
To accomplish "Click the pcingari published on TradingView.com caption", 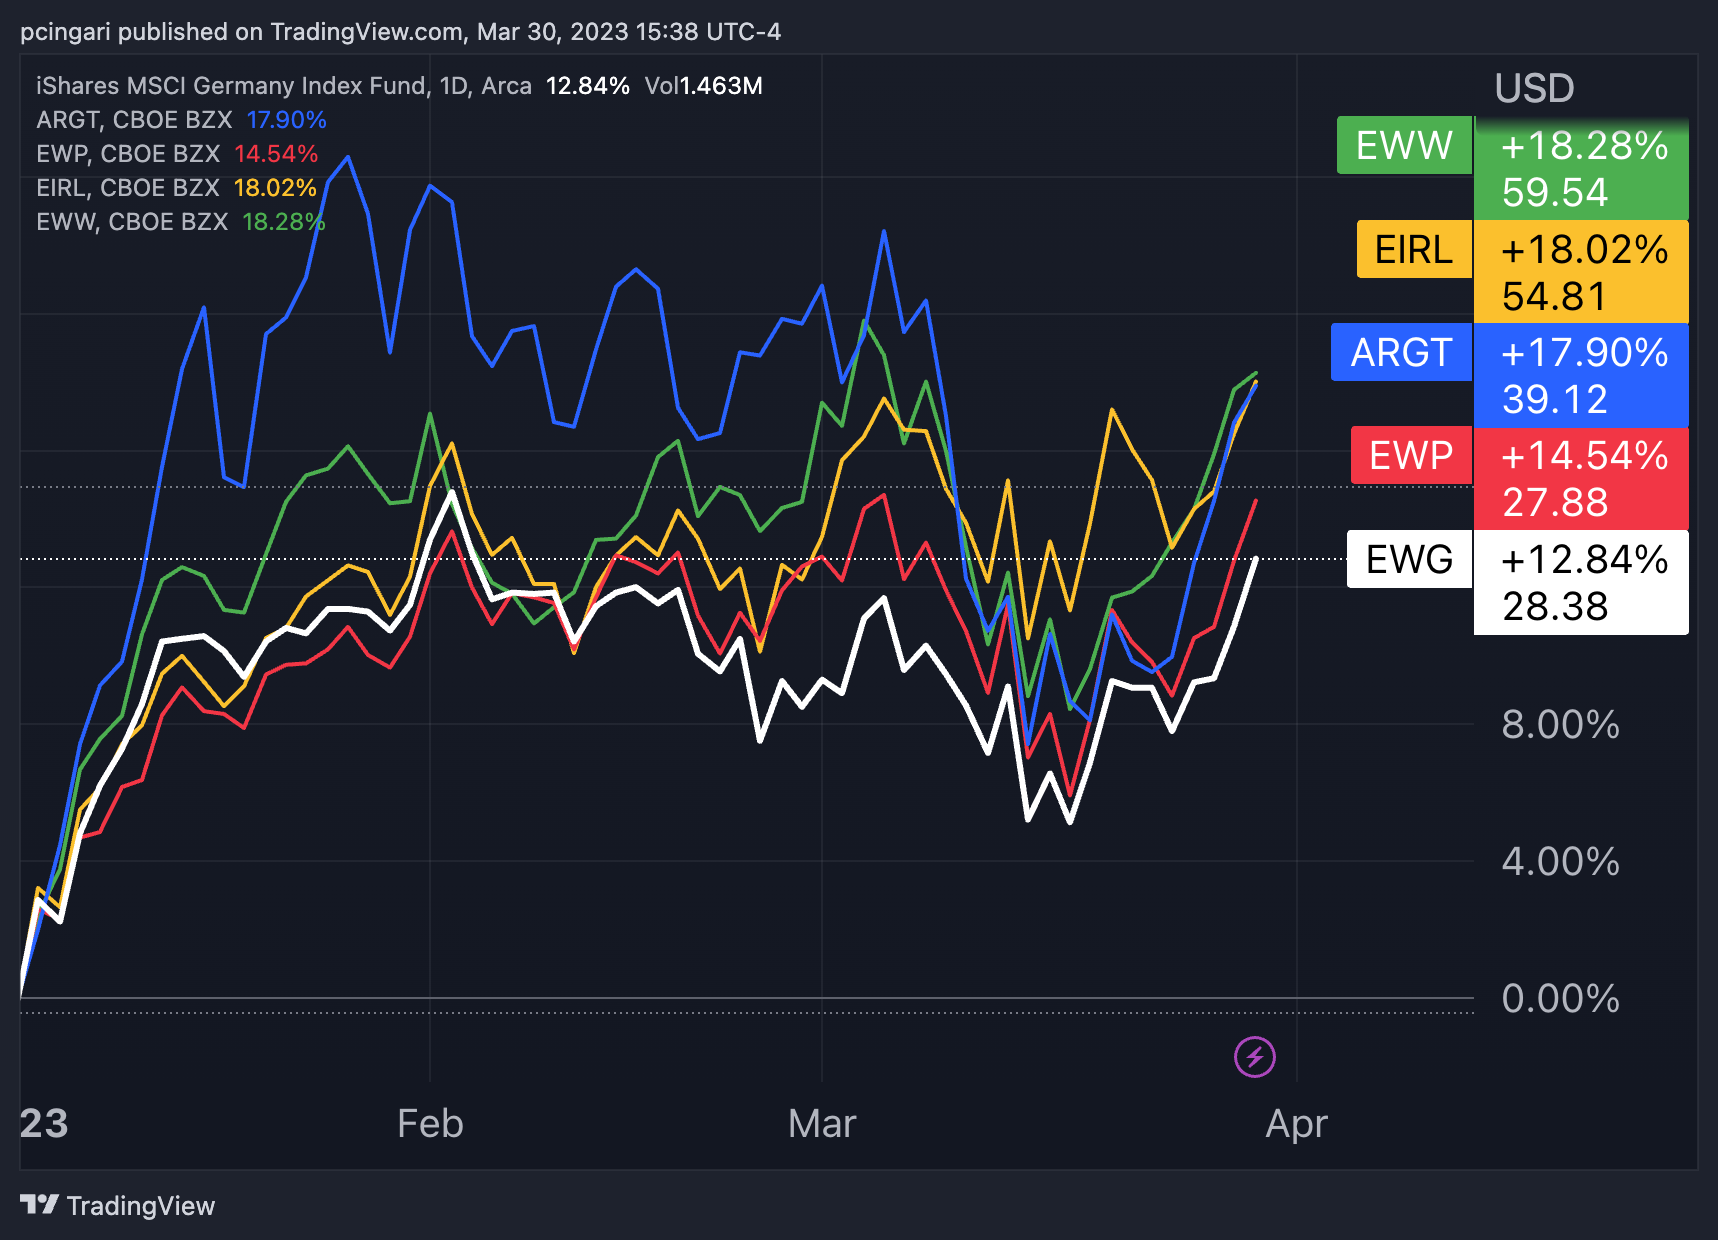I will tap(400, 32).
